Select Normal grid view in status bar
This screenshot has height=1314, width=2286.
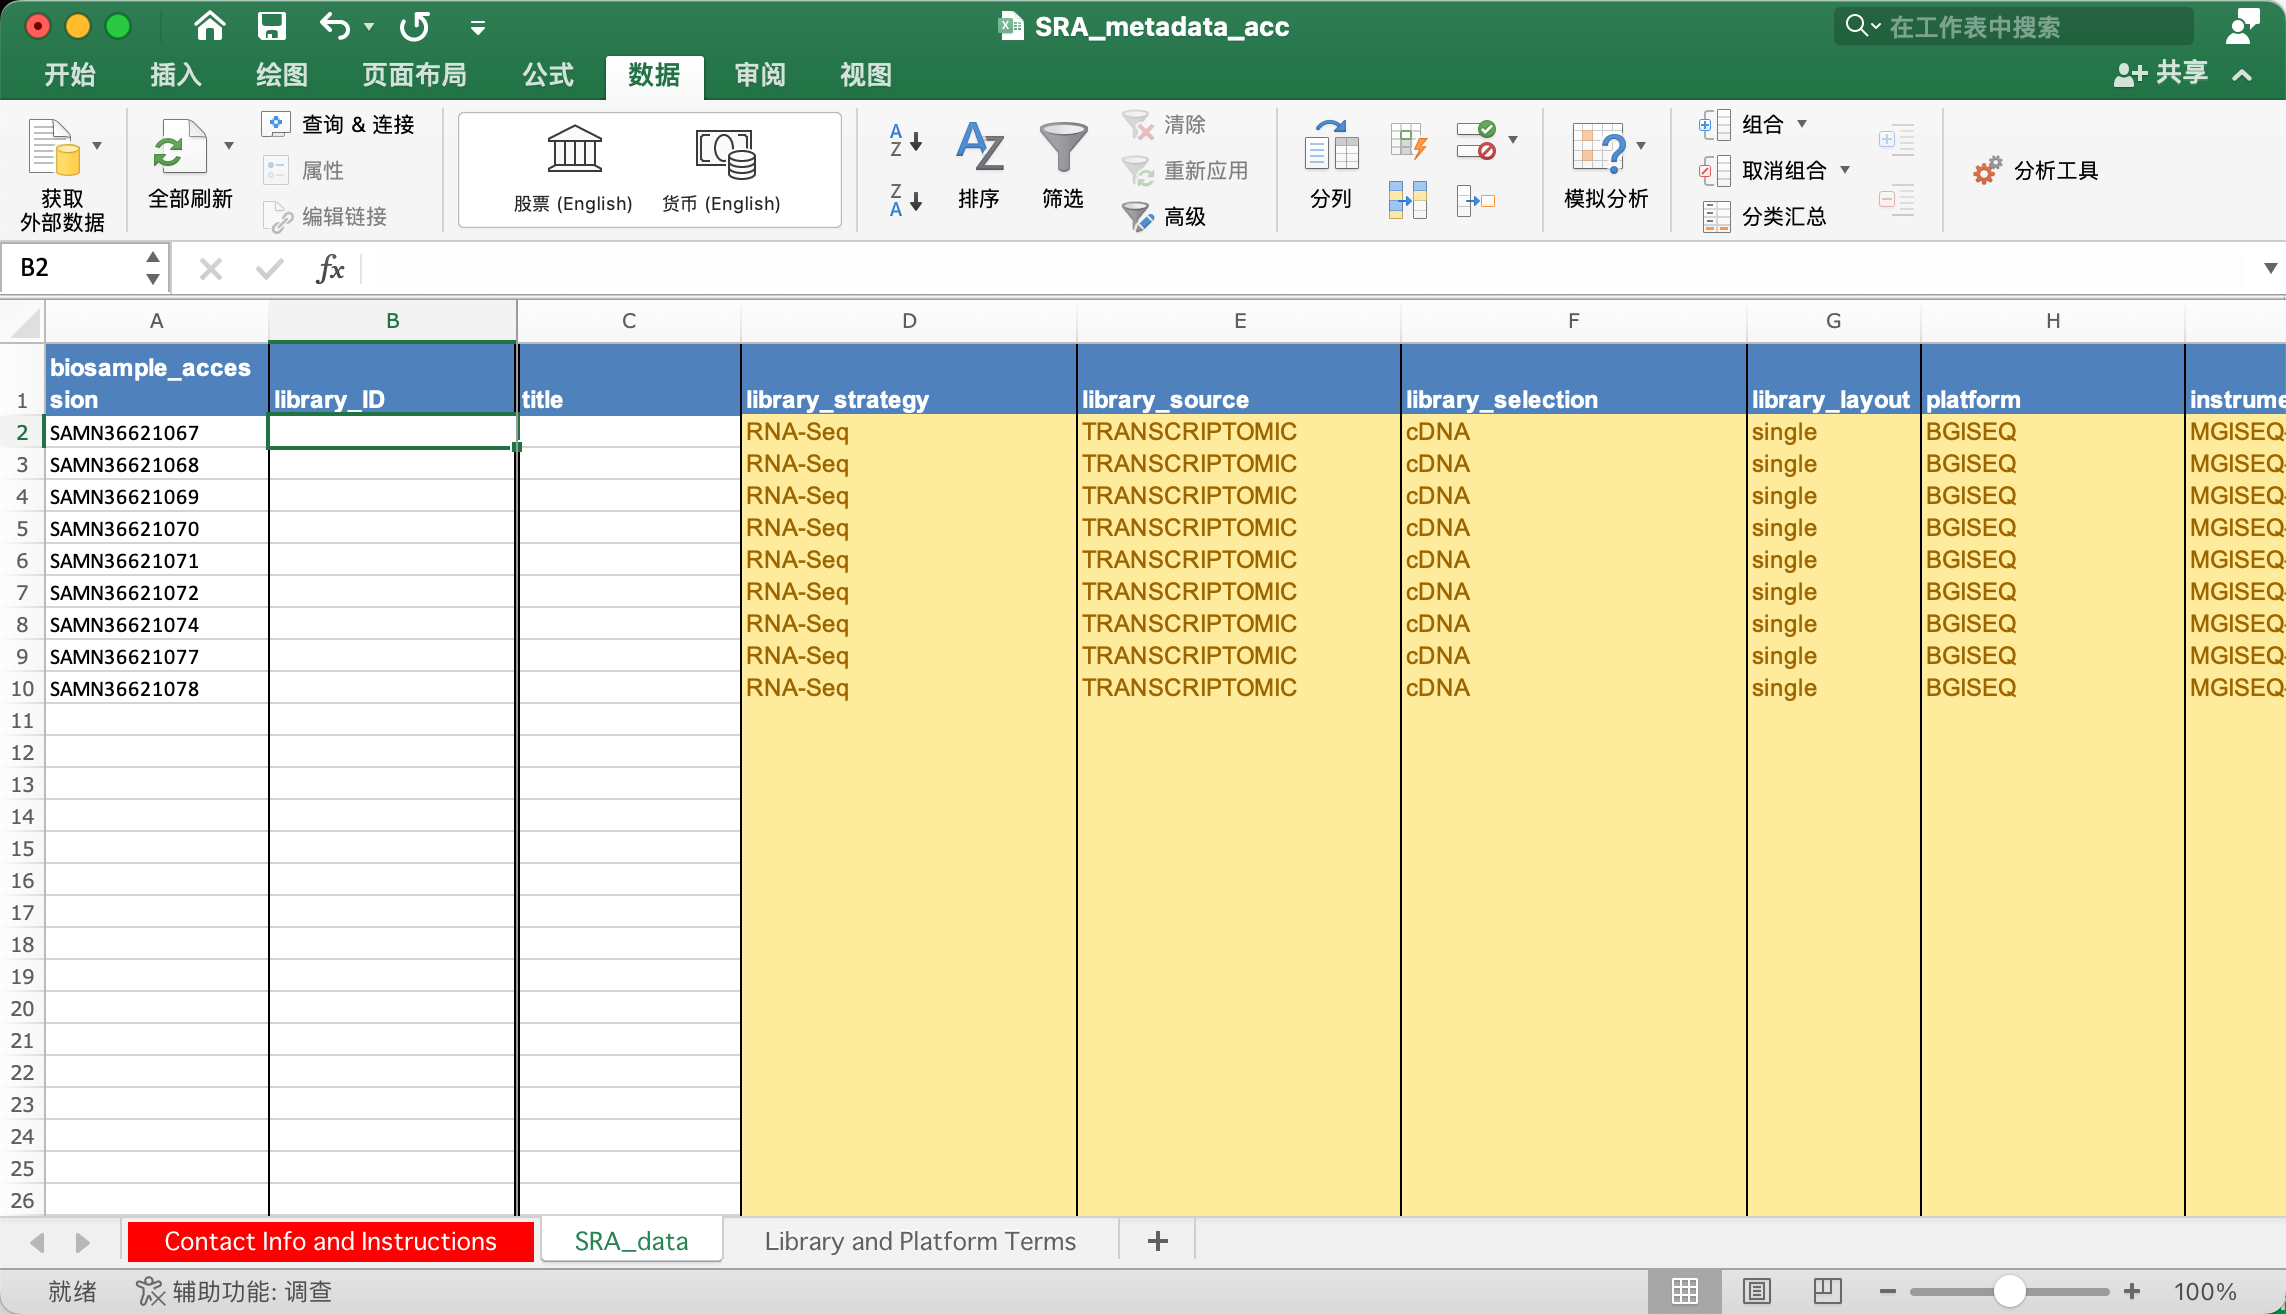1685,1291
